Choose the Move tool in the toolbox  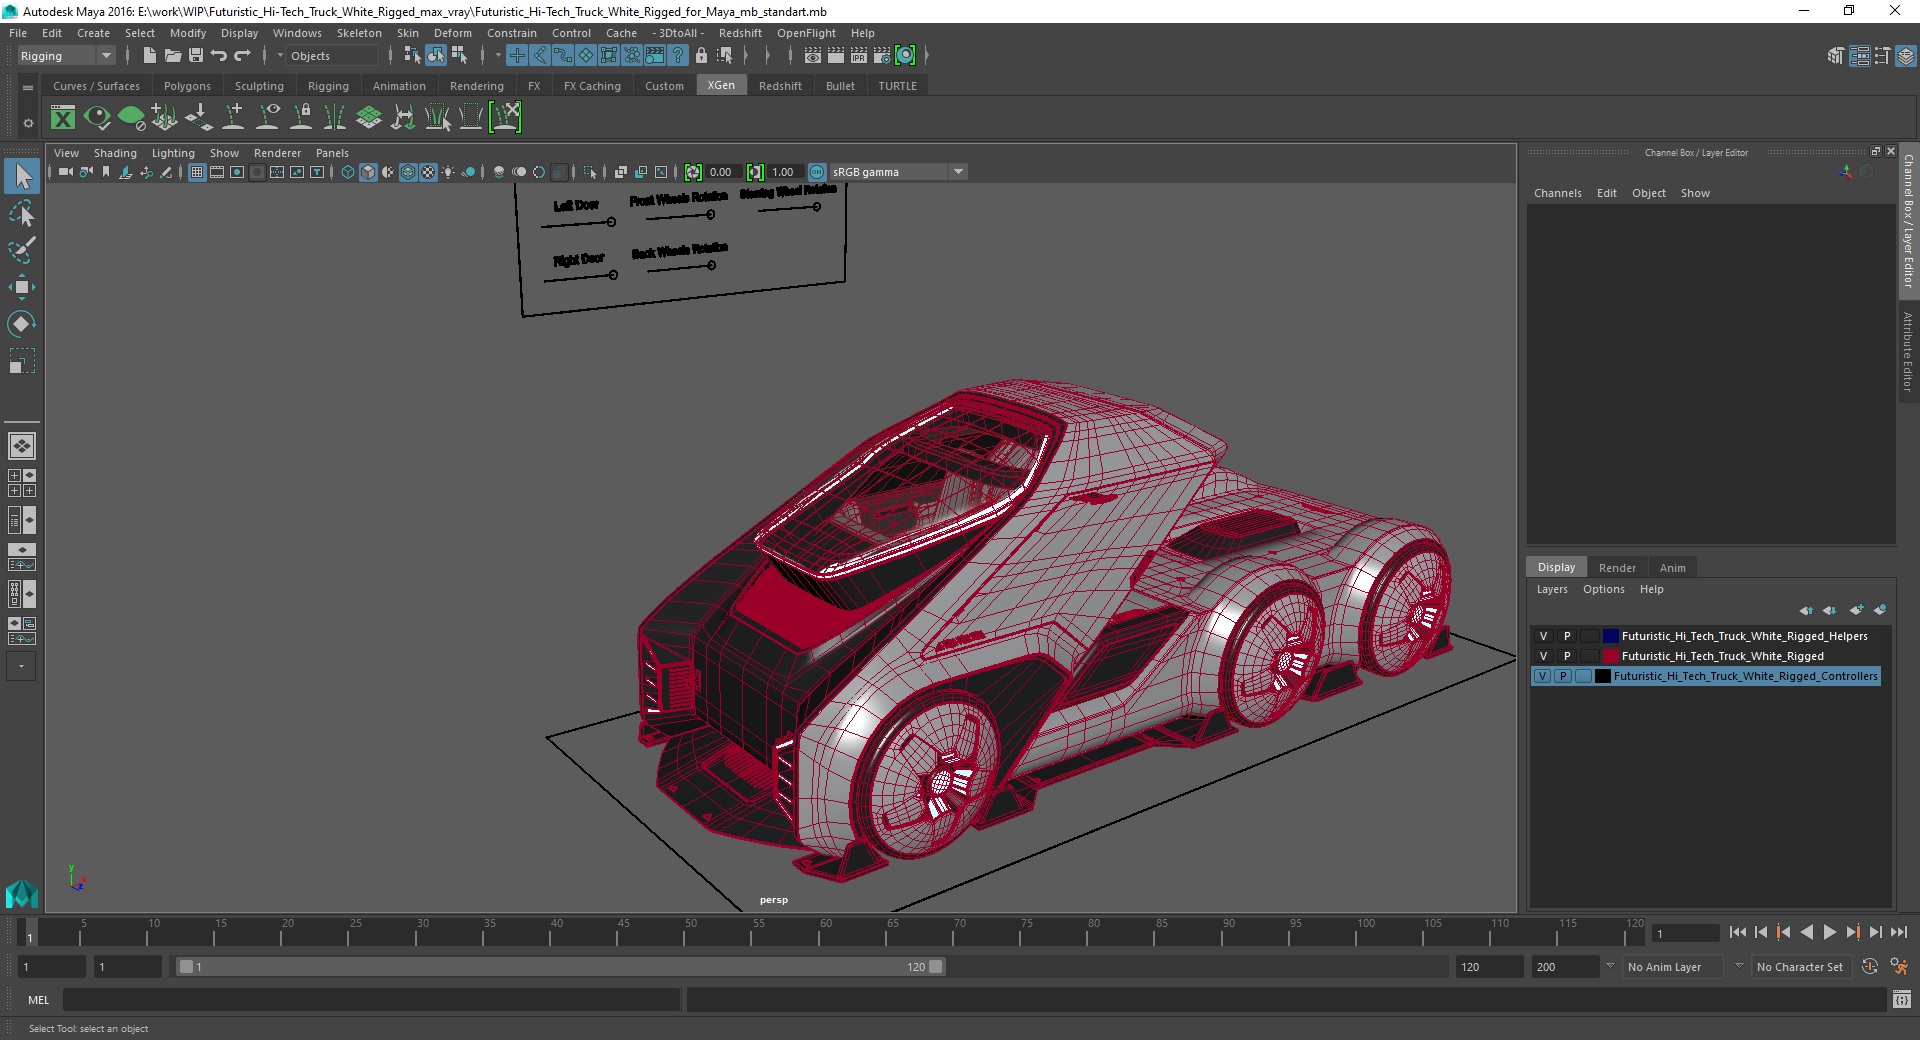point(22,287)
